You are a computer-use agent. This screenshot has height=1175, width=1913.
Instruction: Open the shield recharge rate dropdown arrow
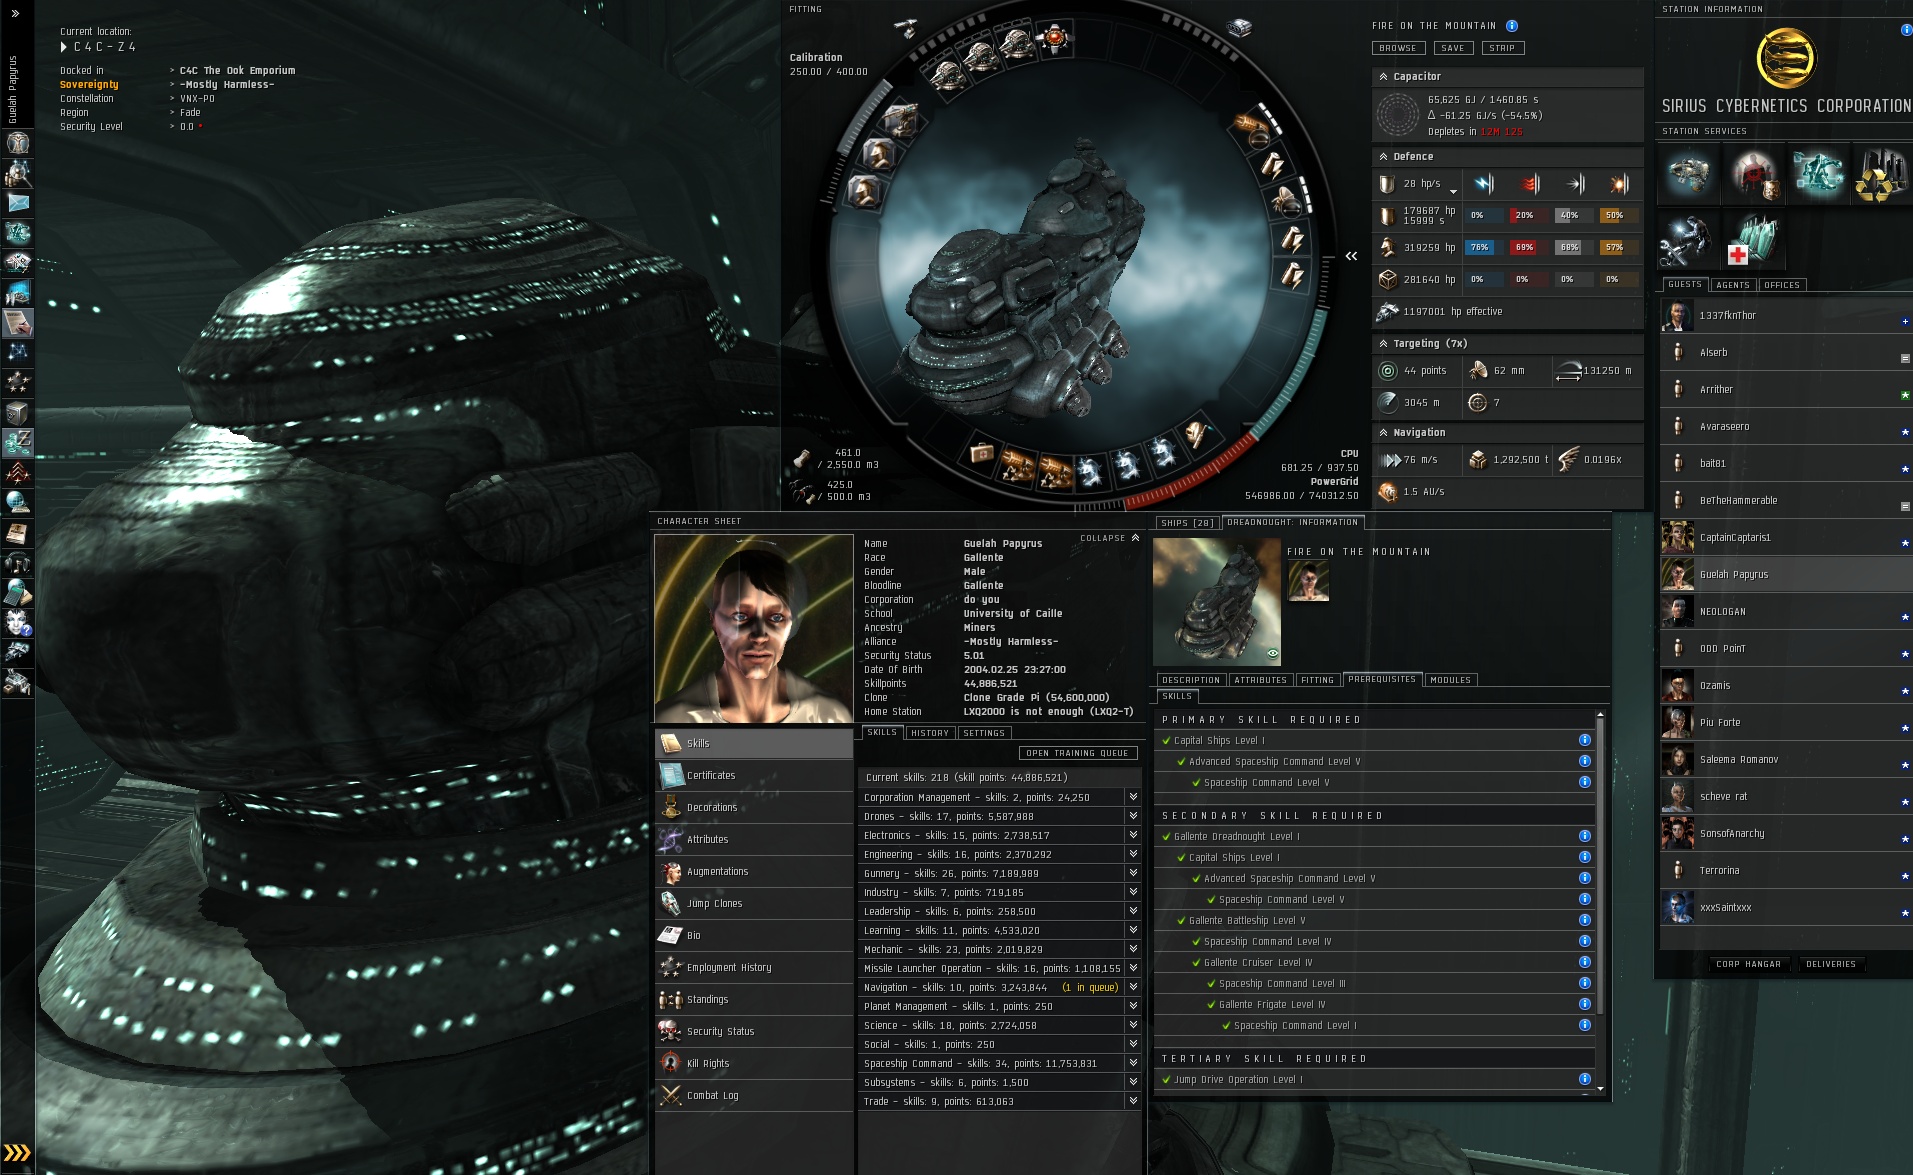click(x=1453, y=190)
